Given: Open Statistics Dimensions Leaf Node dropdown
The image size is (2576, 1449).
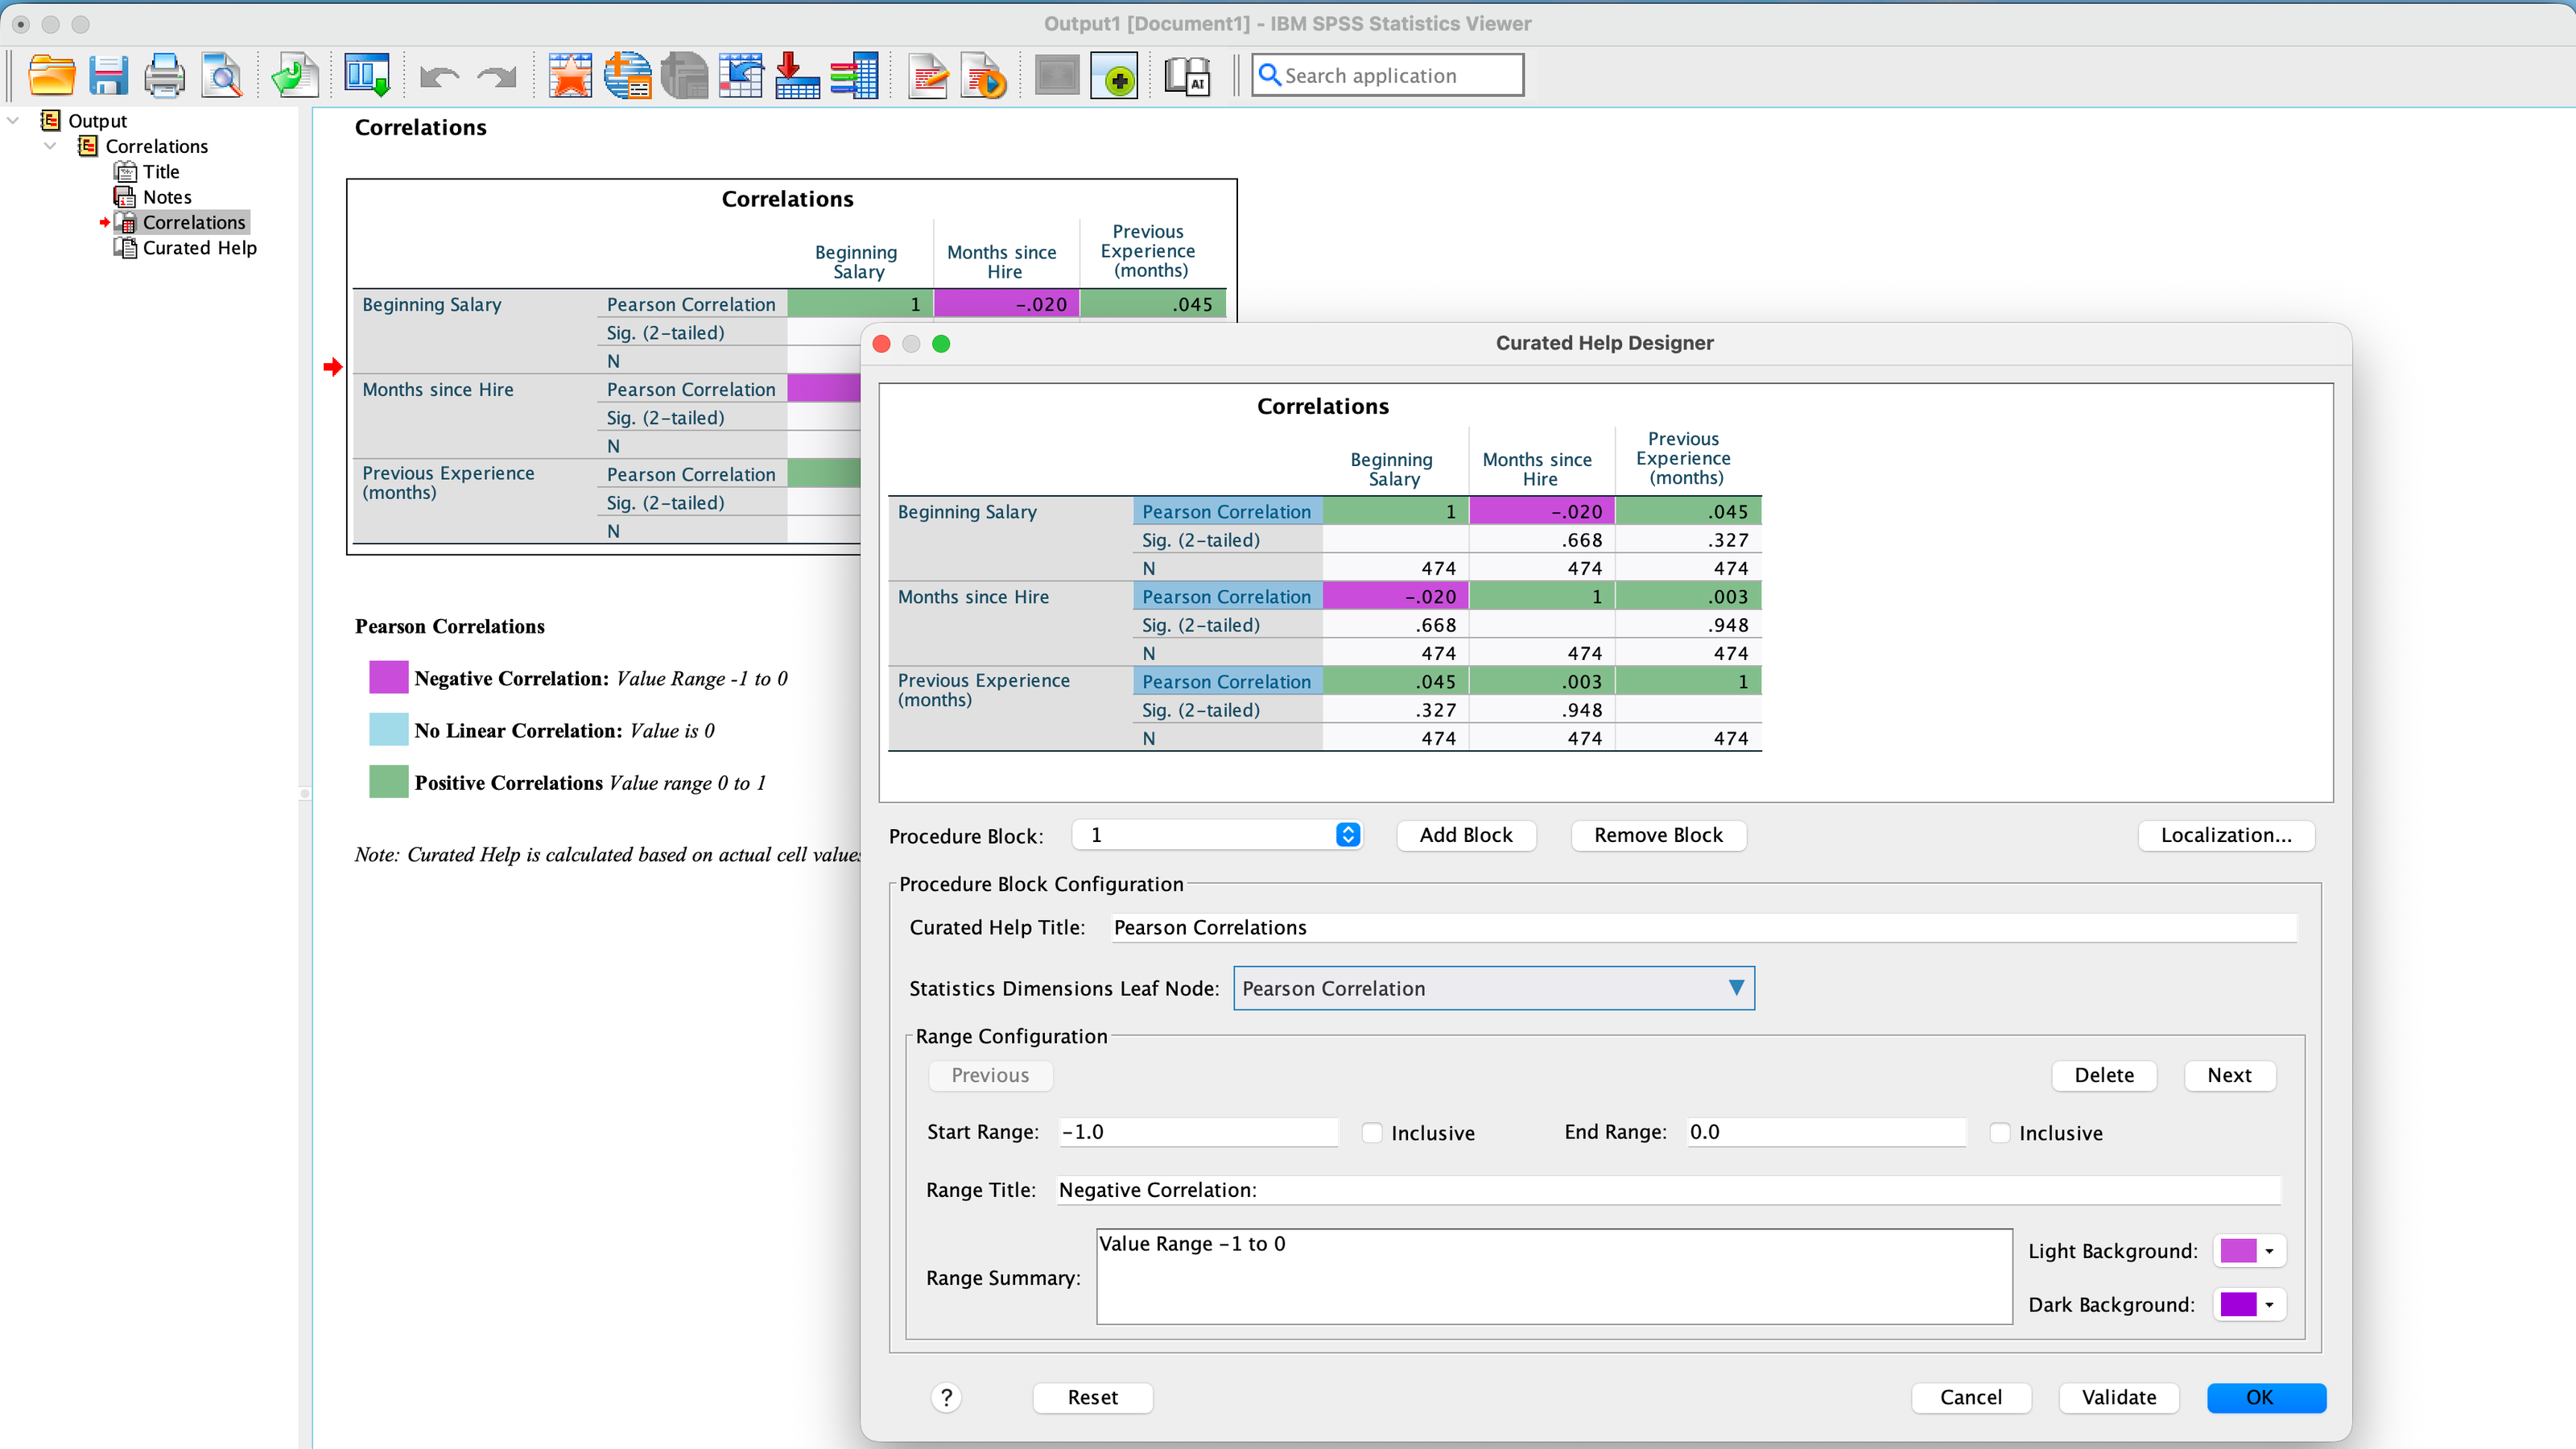Looking at the screenshot, I should (x=1494, y=988).
